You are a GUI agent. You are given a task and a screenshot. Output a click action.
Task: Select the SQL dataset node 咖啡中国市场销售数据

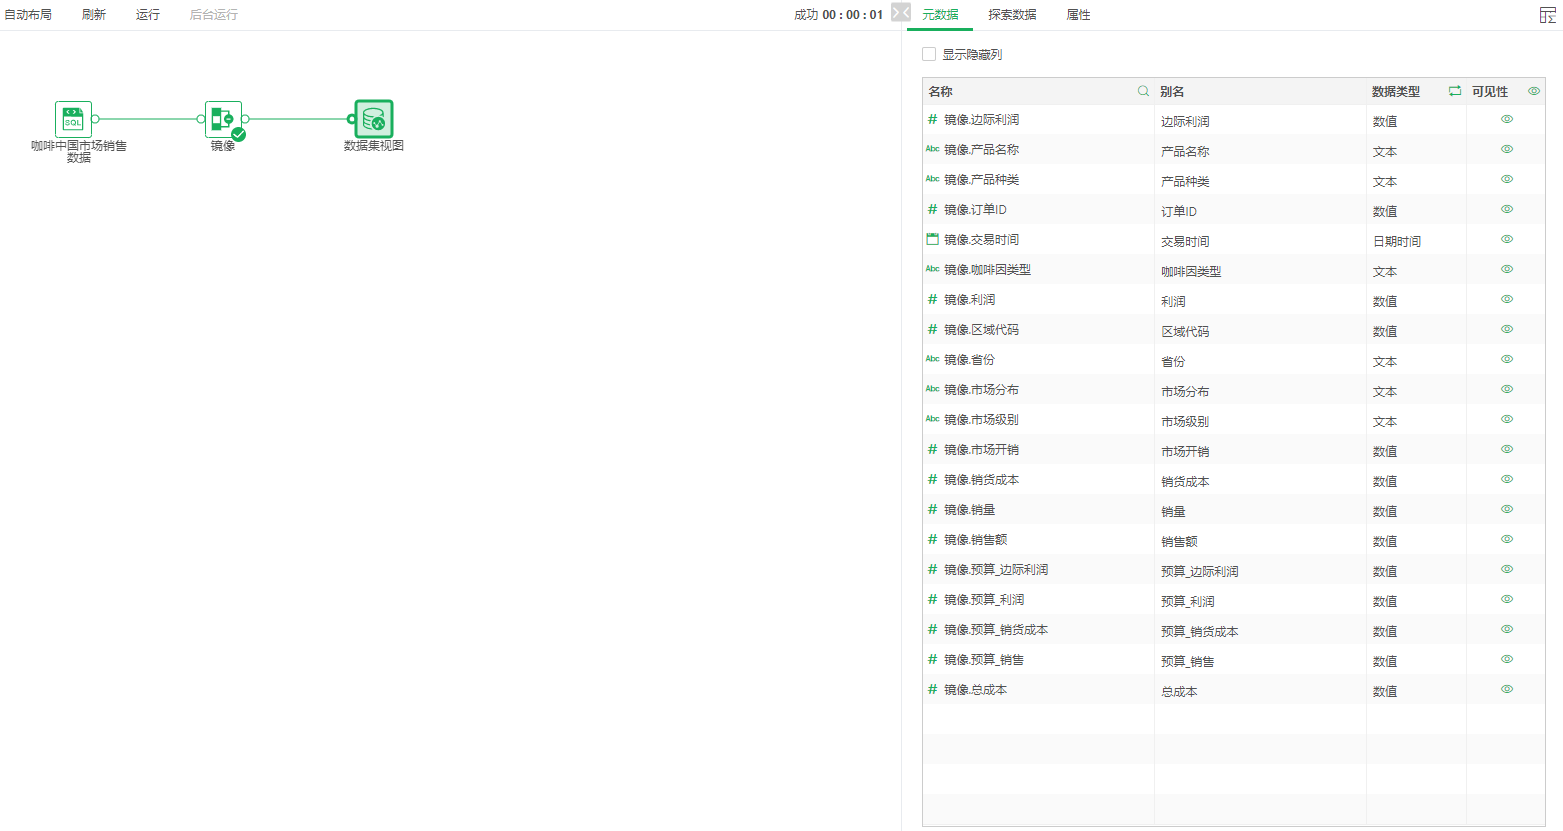pyautogui.click(x=73, y=119)
